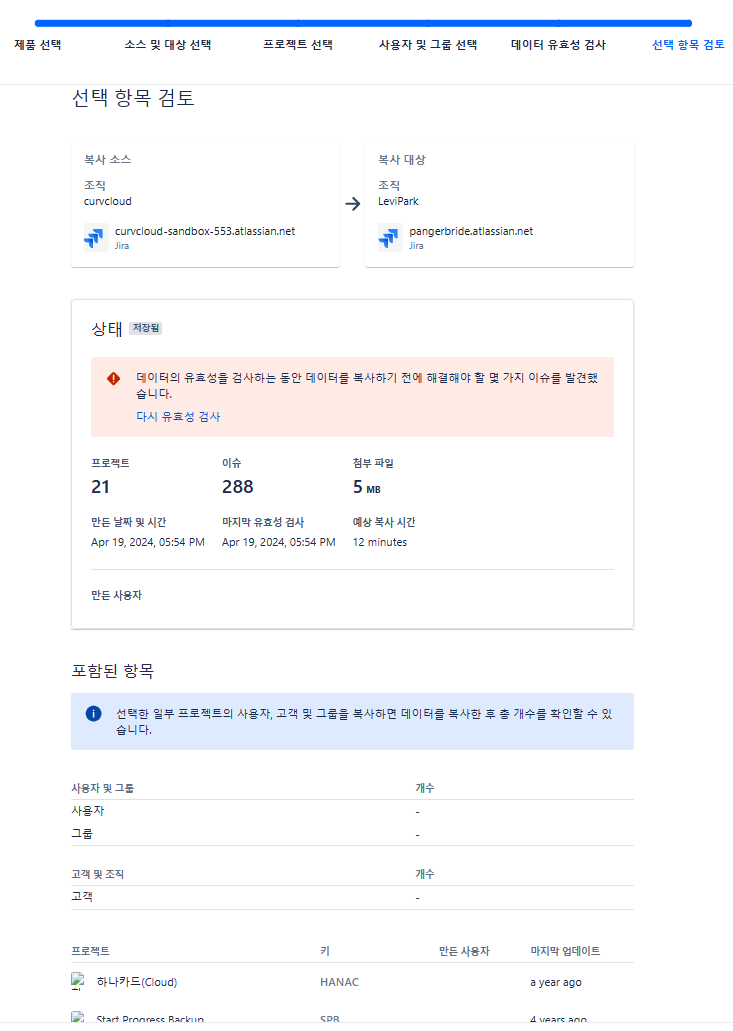733x1031 pixels.
Task: Select the 데이터 유효성 검사 step
Action: [x=558, y=45]
